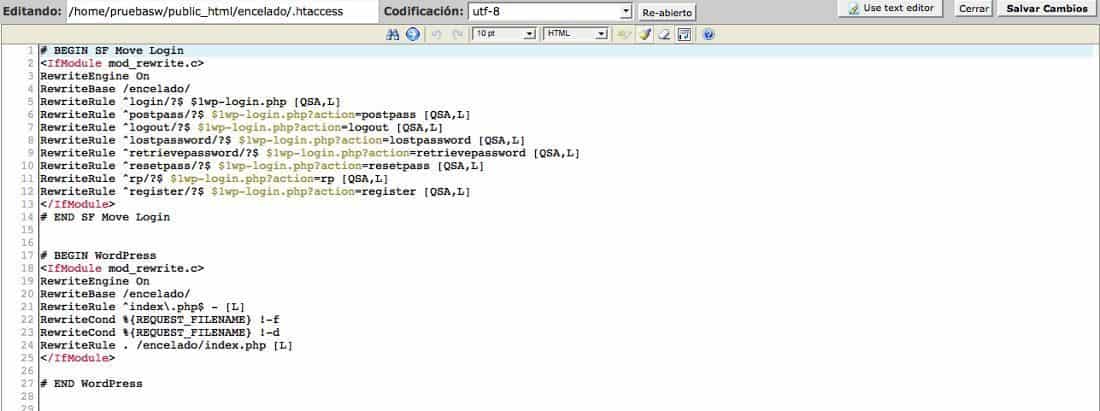This screenshot has height=411, width=1100.
Task: Click the first '<IfModule mod_rewrite.c>' on line 2
Action: (x=122, y=63)
